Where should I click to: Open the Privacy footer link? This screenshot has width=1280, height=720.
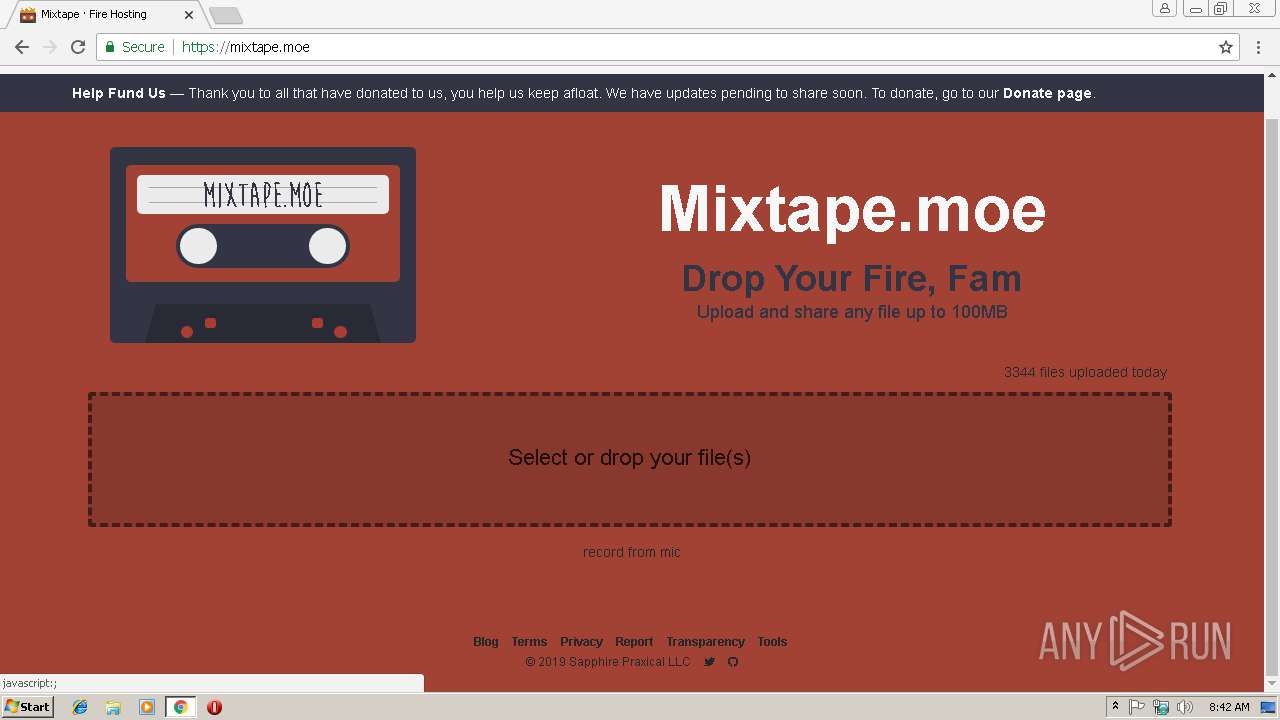[x=581, y=642]
